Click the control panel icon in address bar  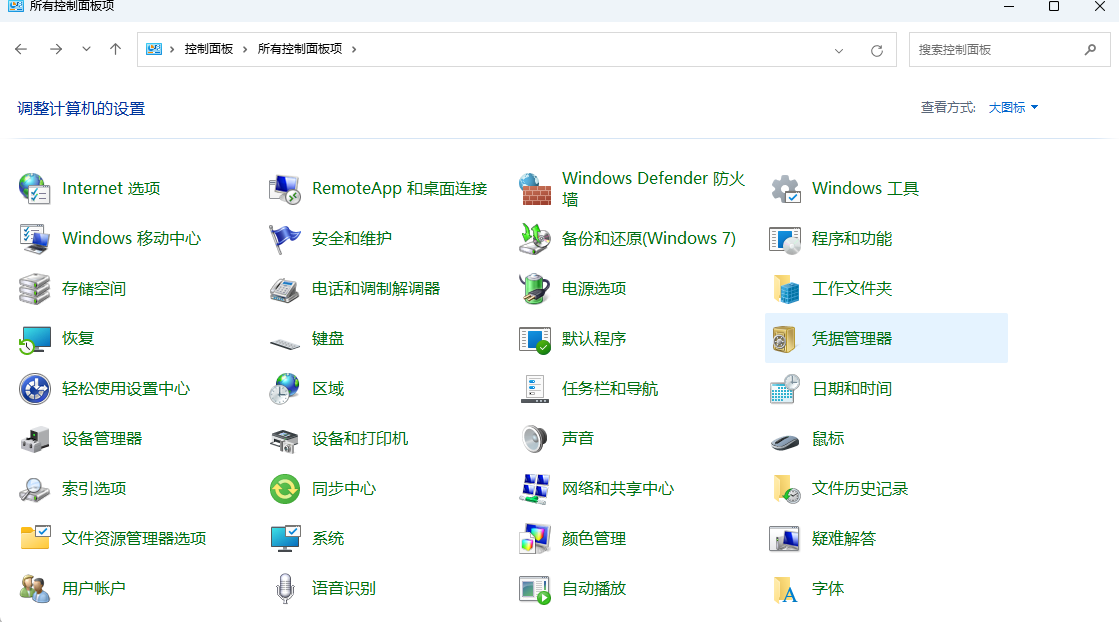[153, 49]
